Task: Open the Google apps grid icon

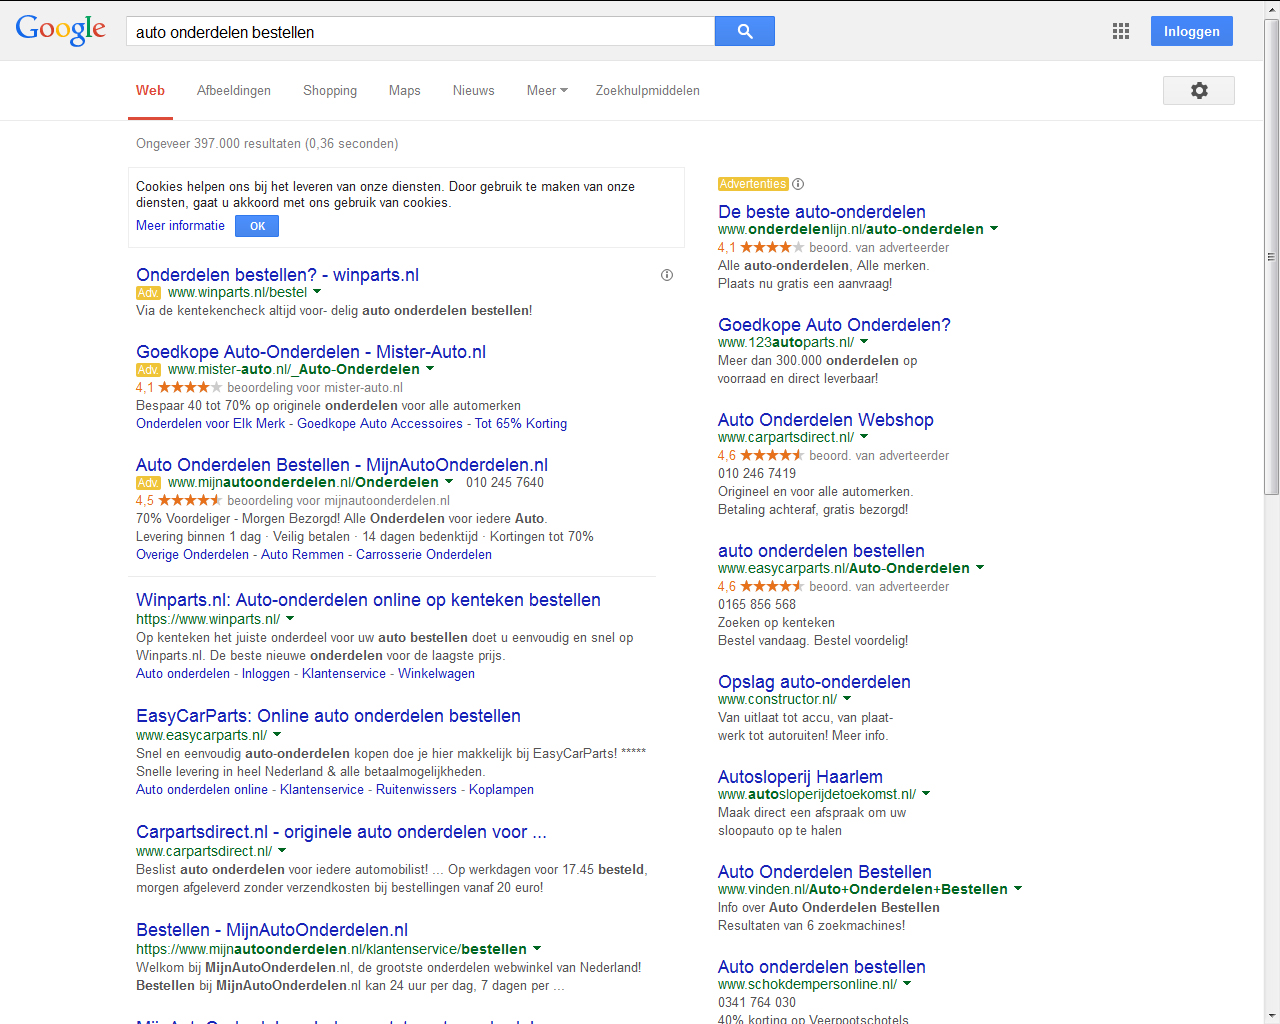Action: click(1121, 31)
